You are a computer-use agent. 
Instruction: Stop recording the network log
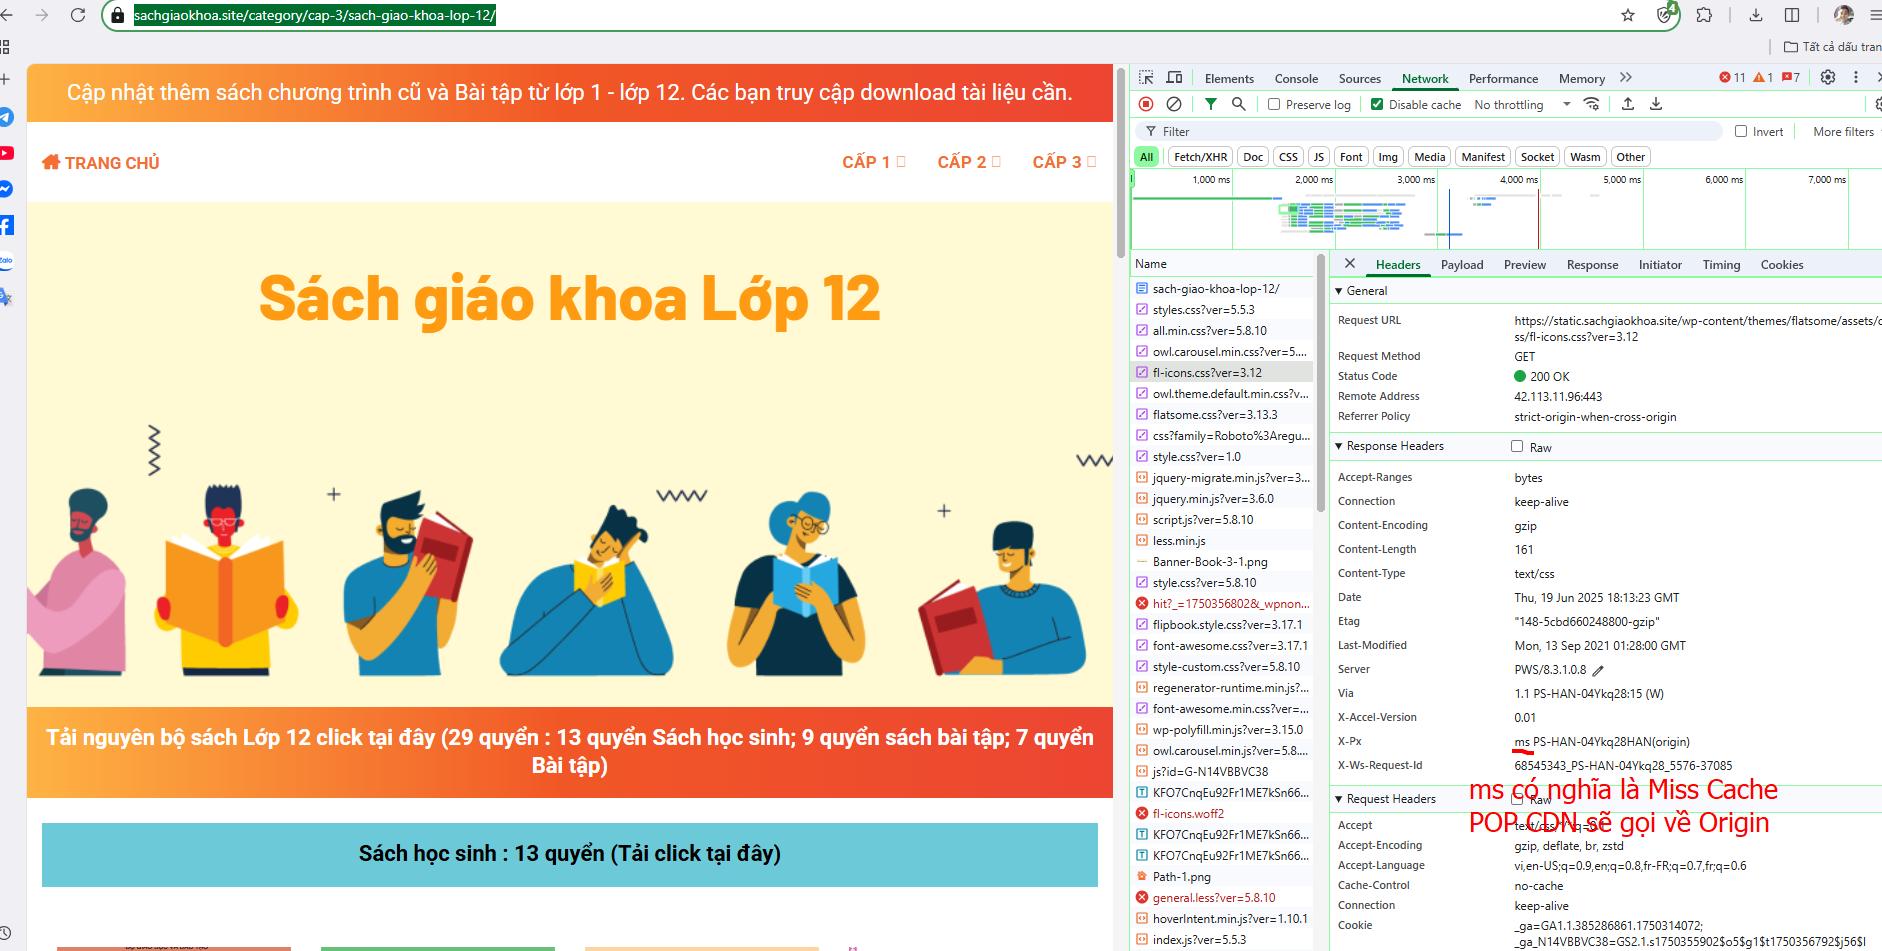click(1146, 104)
